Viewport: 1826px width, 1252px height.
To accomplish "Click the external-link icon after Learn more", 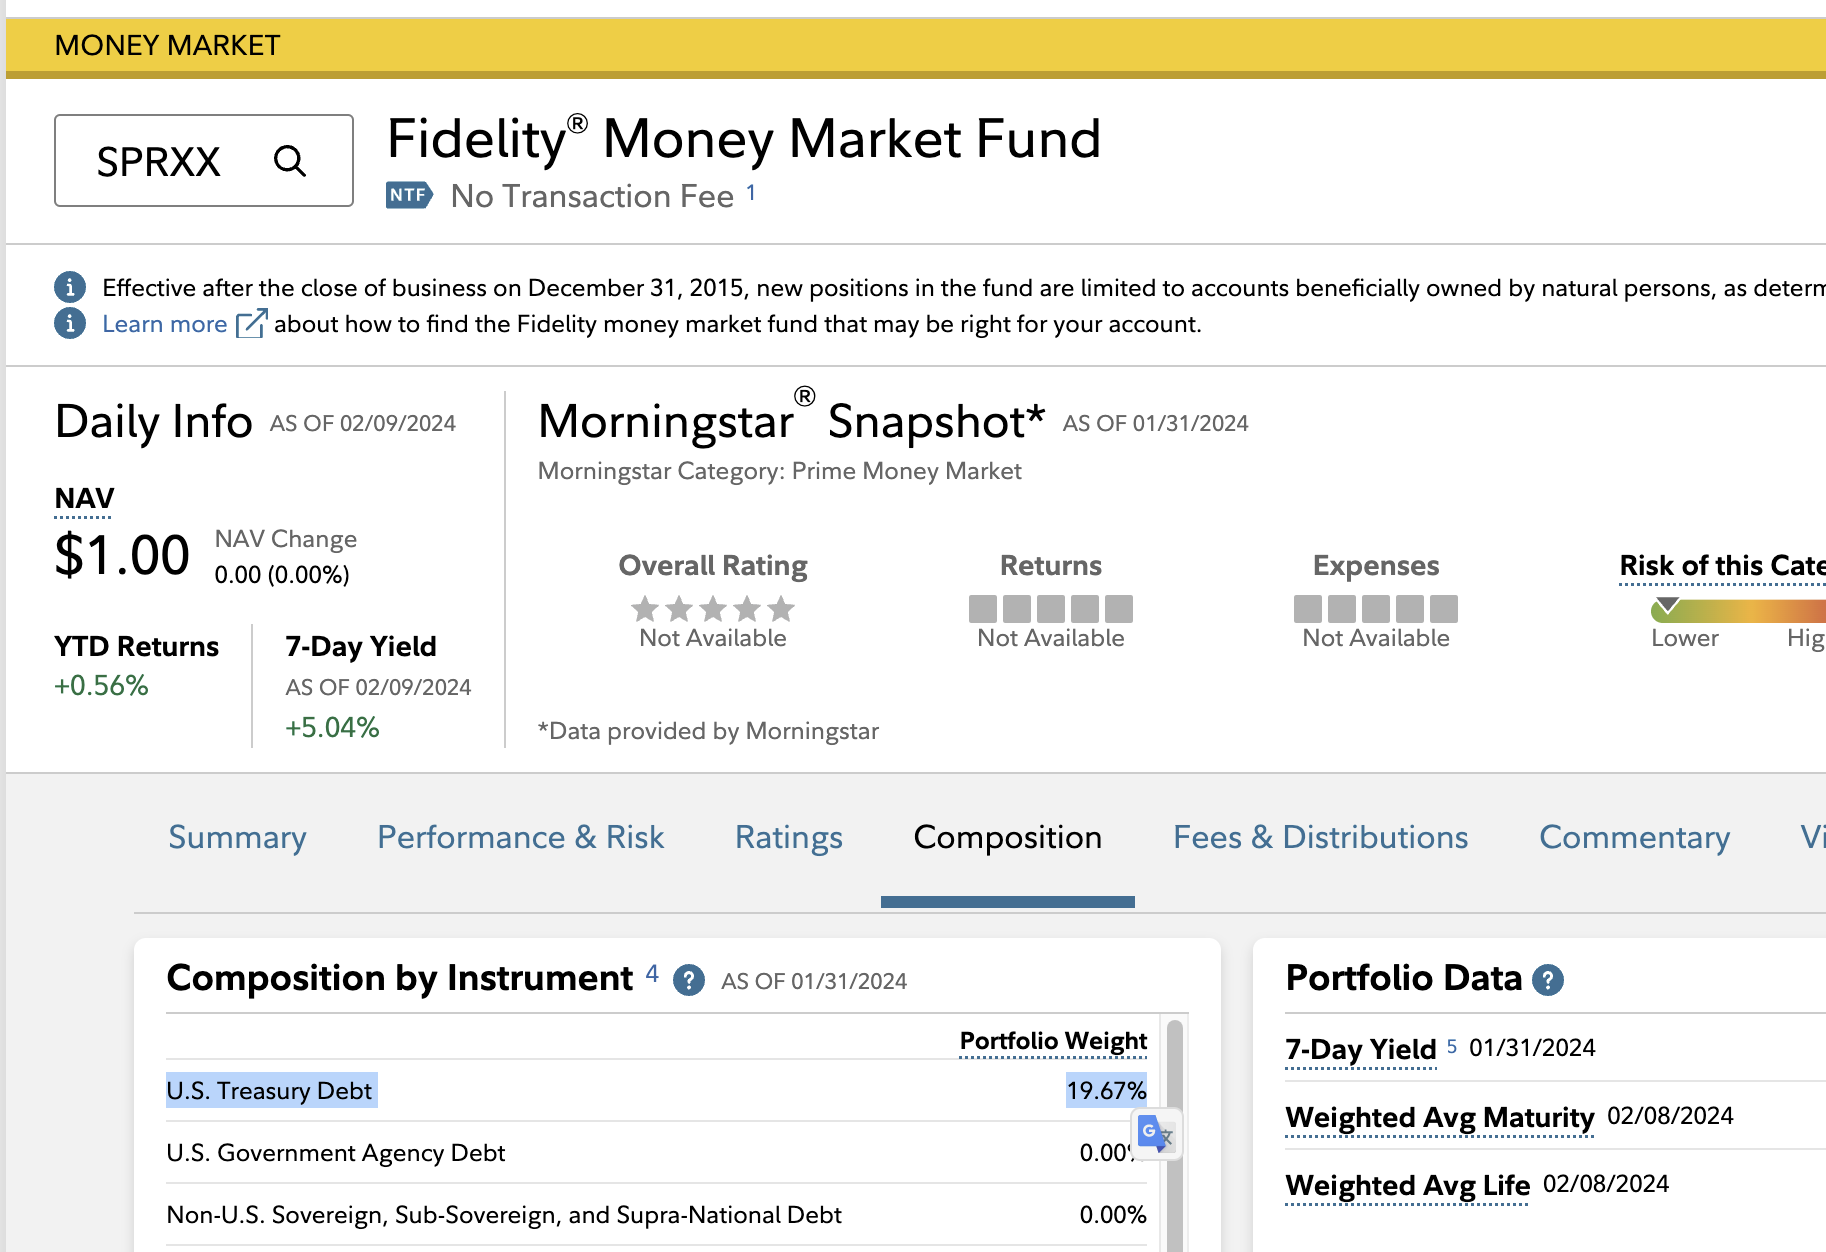I will click(x=250, y=322).
